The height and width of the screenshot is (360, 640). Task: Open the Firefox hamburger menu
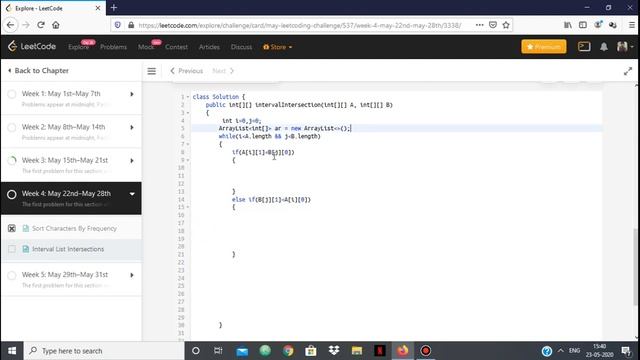(x=631, y=25)
